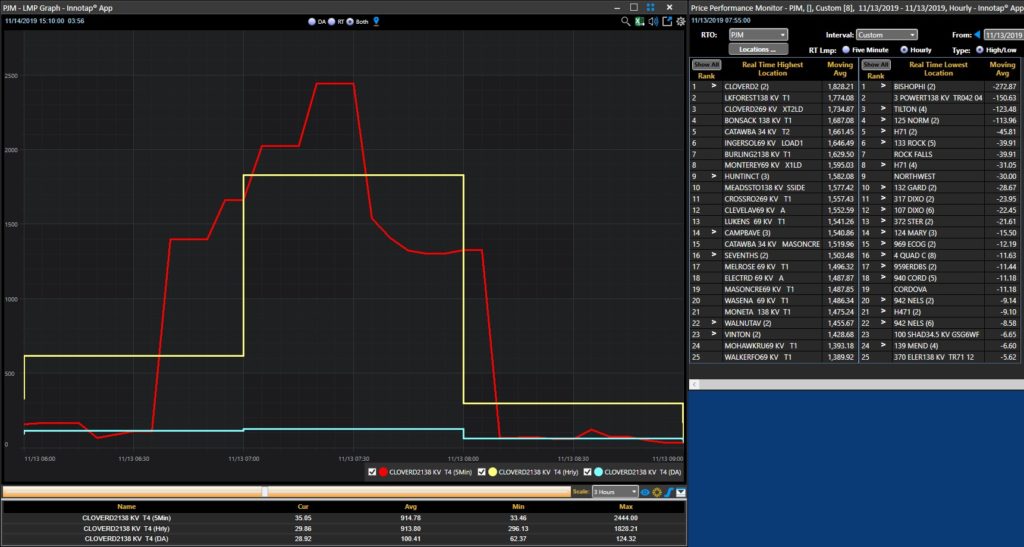Click Real Time Lowest Location column header
The width and height of the screenshot is (1024, 547).
[938, 69]
